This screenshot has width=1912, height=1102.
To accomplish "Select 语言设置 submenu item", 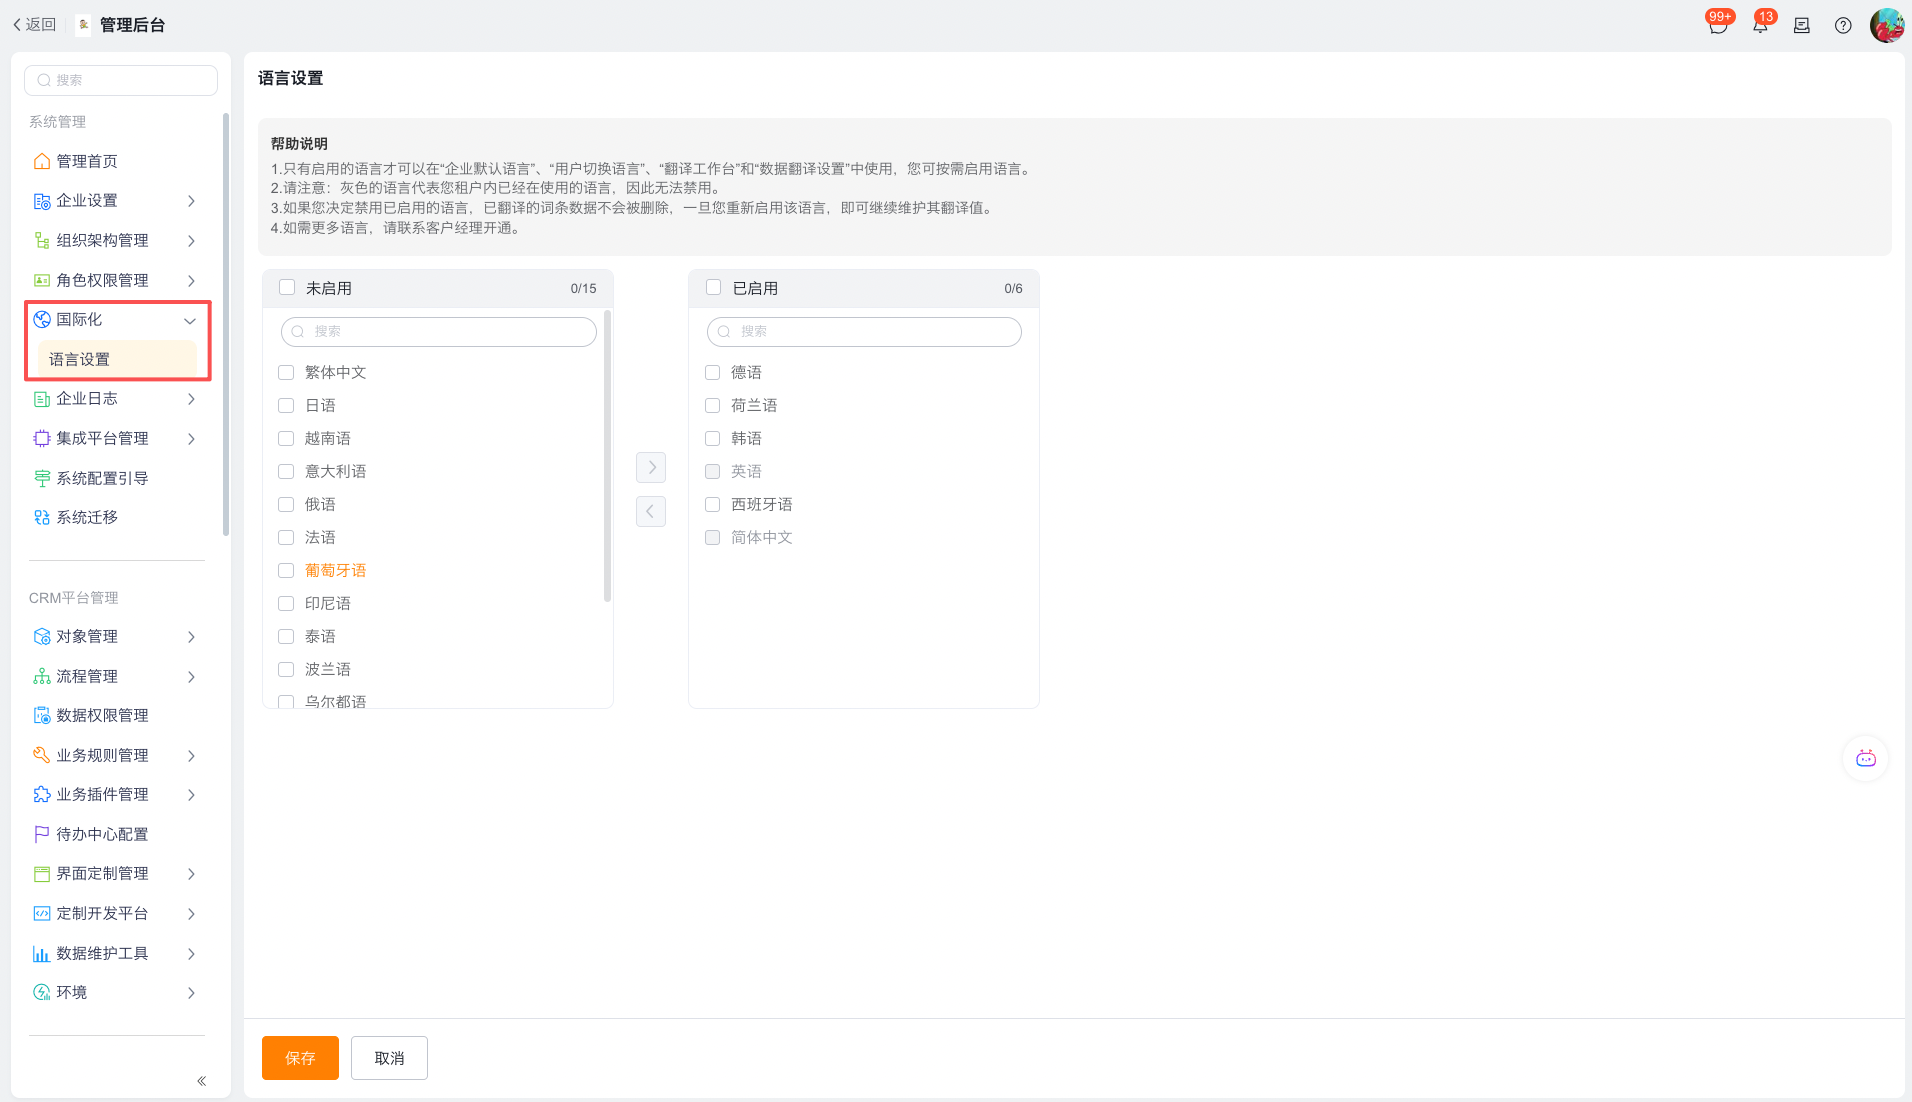I will 80,360.
